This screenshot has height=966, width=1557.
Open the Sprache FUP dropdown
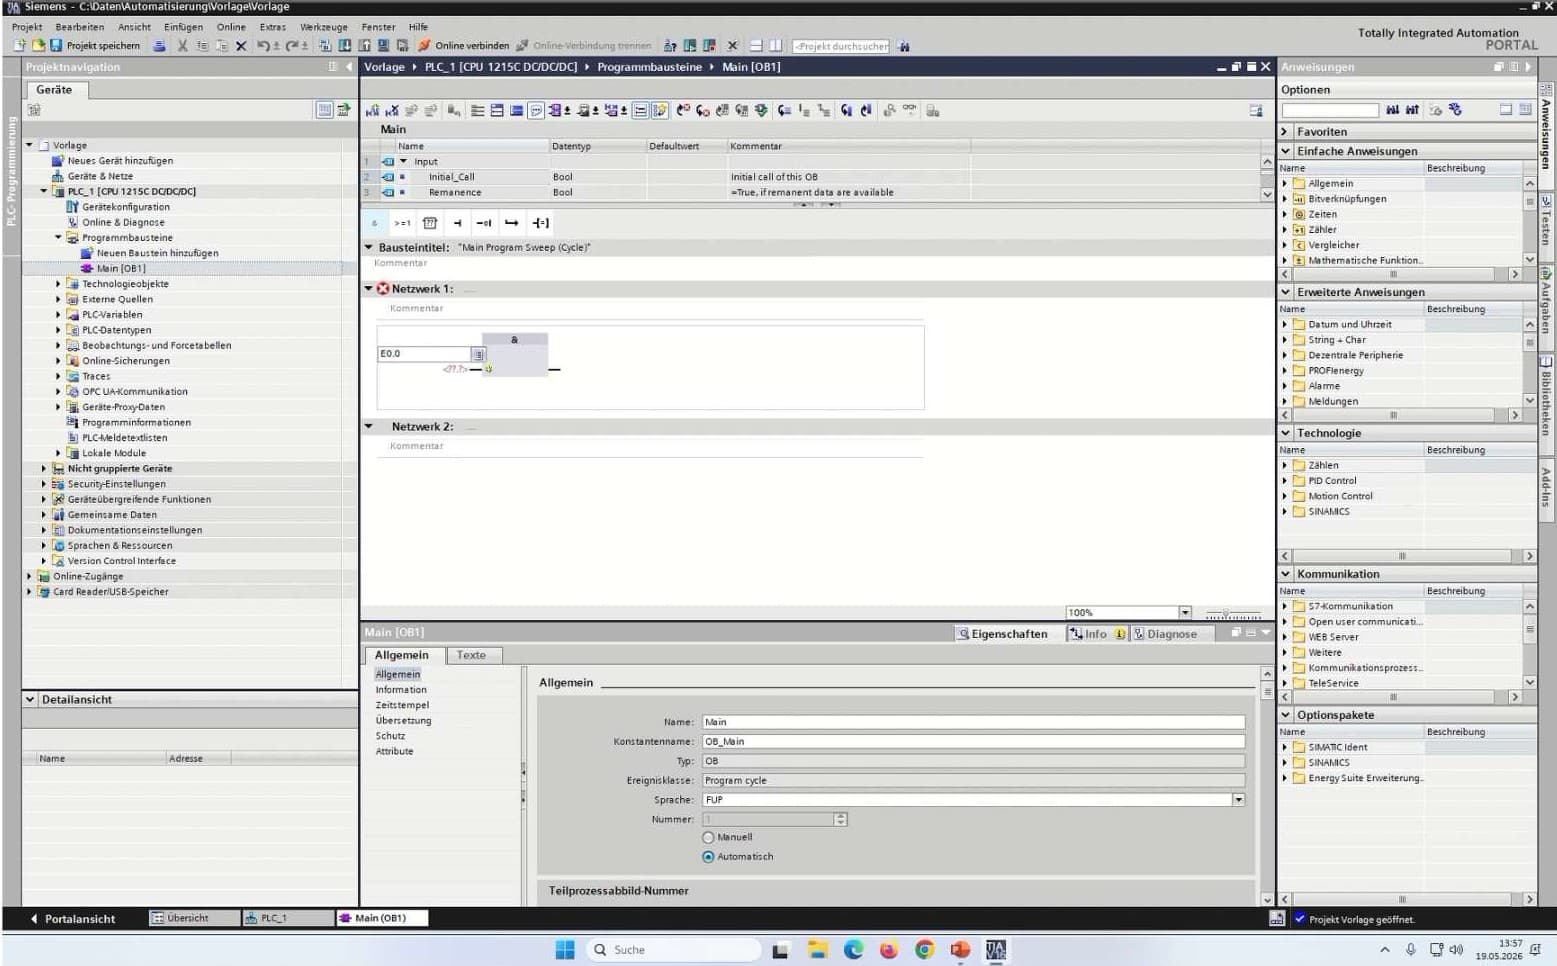tap(1238, 800)
